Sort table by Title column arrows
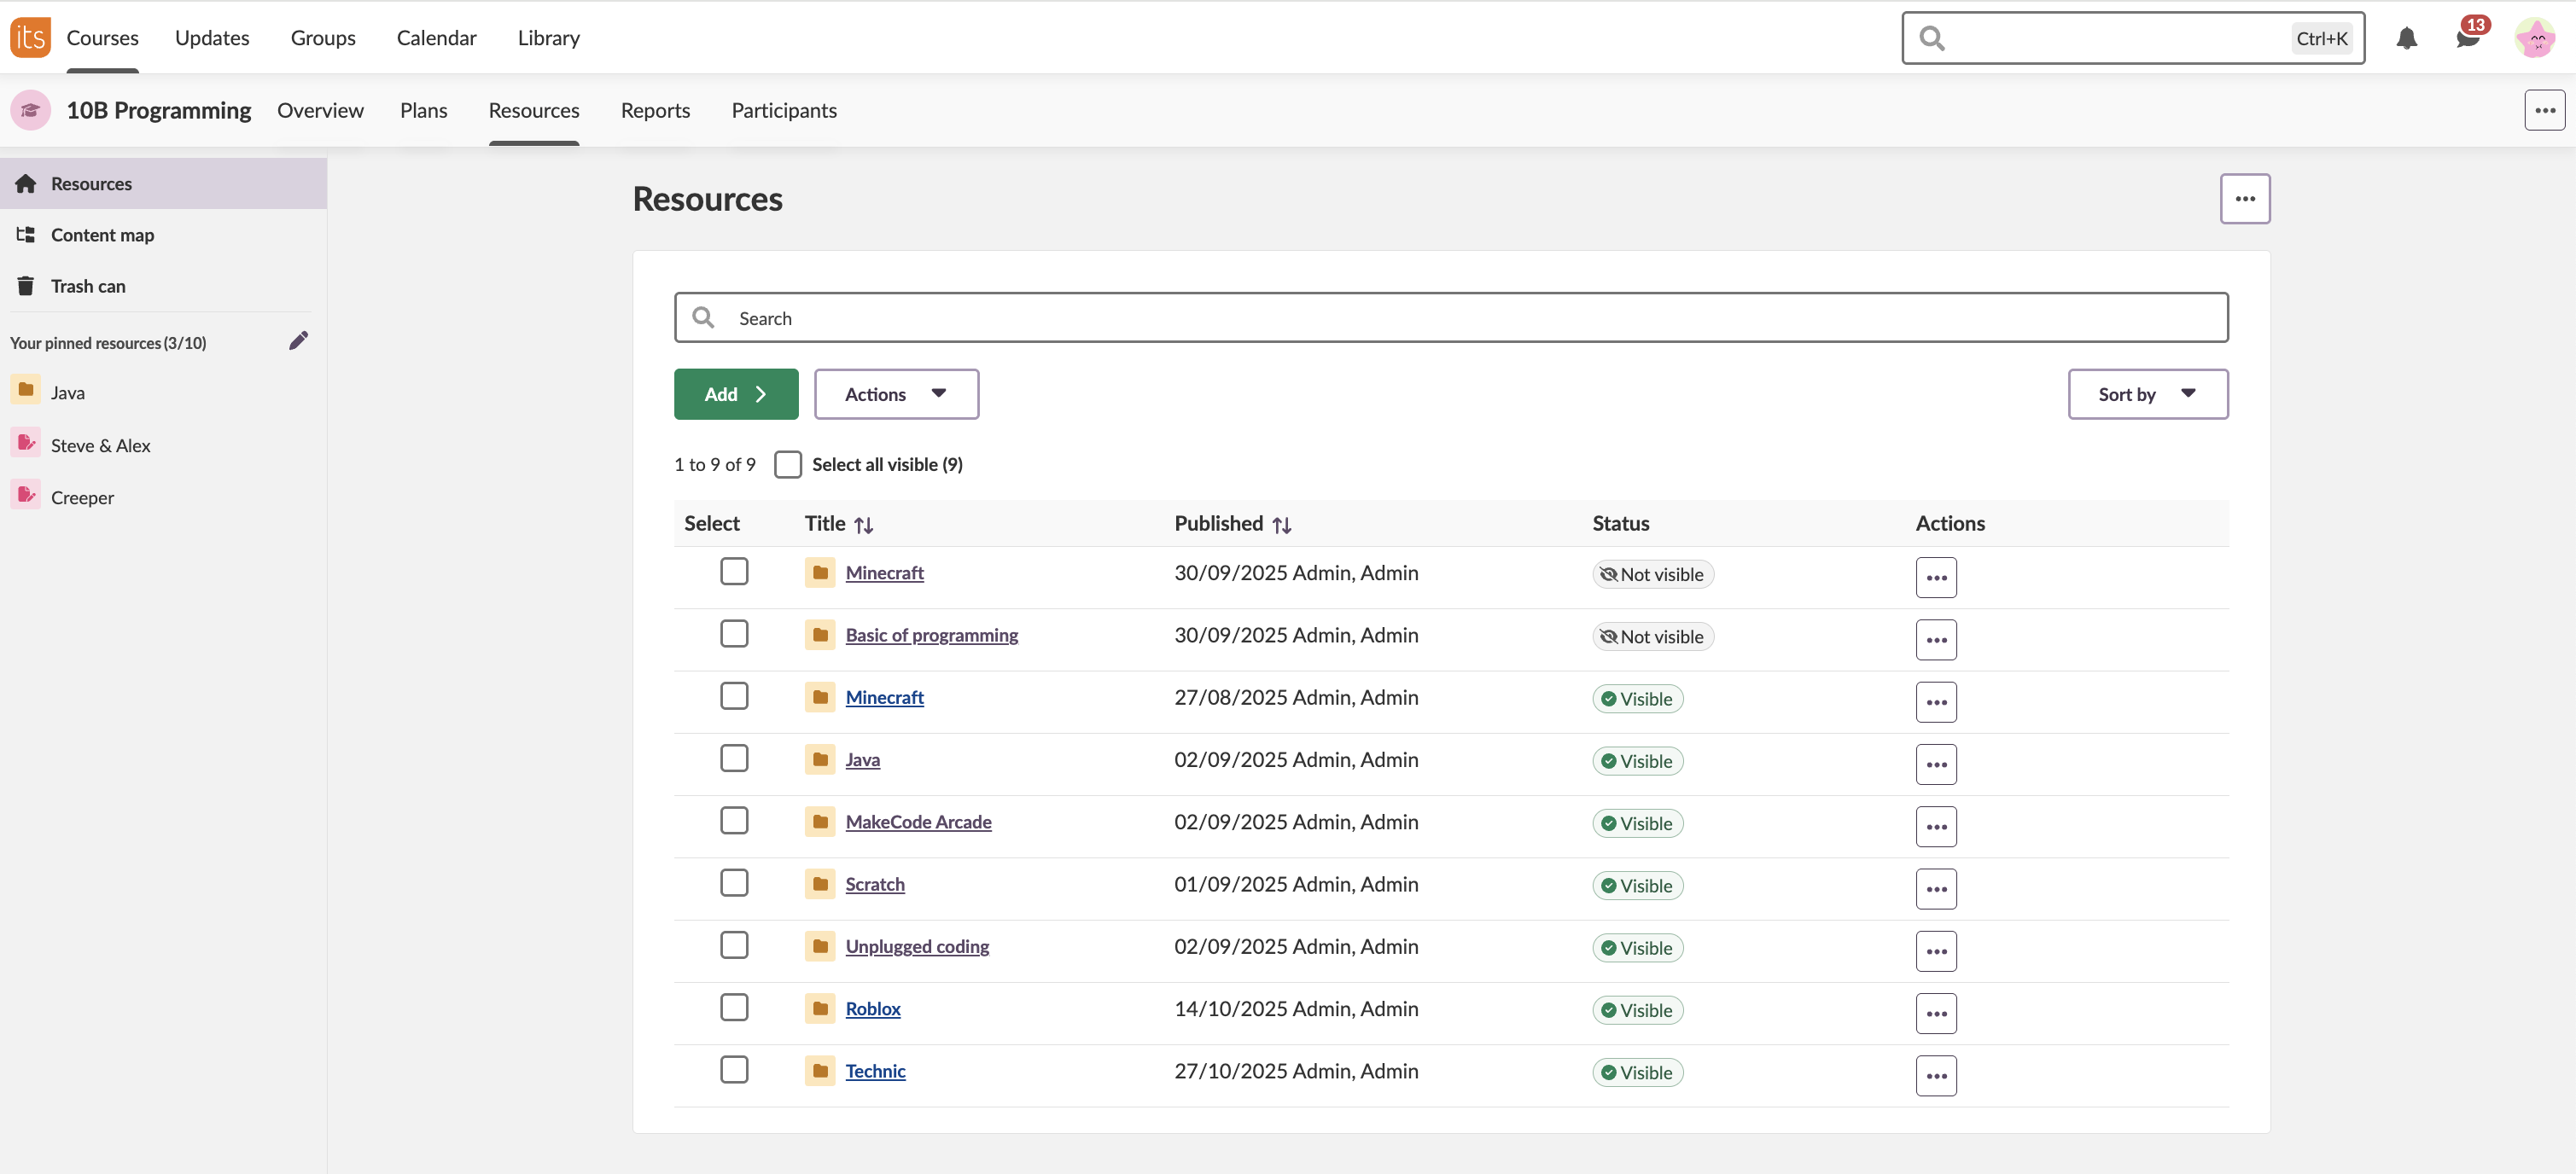 (864, 524)
